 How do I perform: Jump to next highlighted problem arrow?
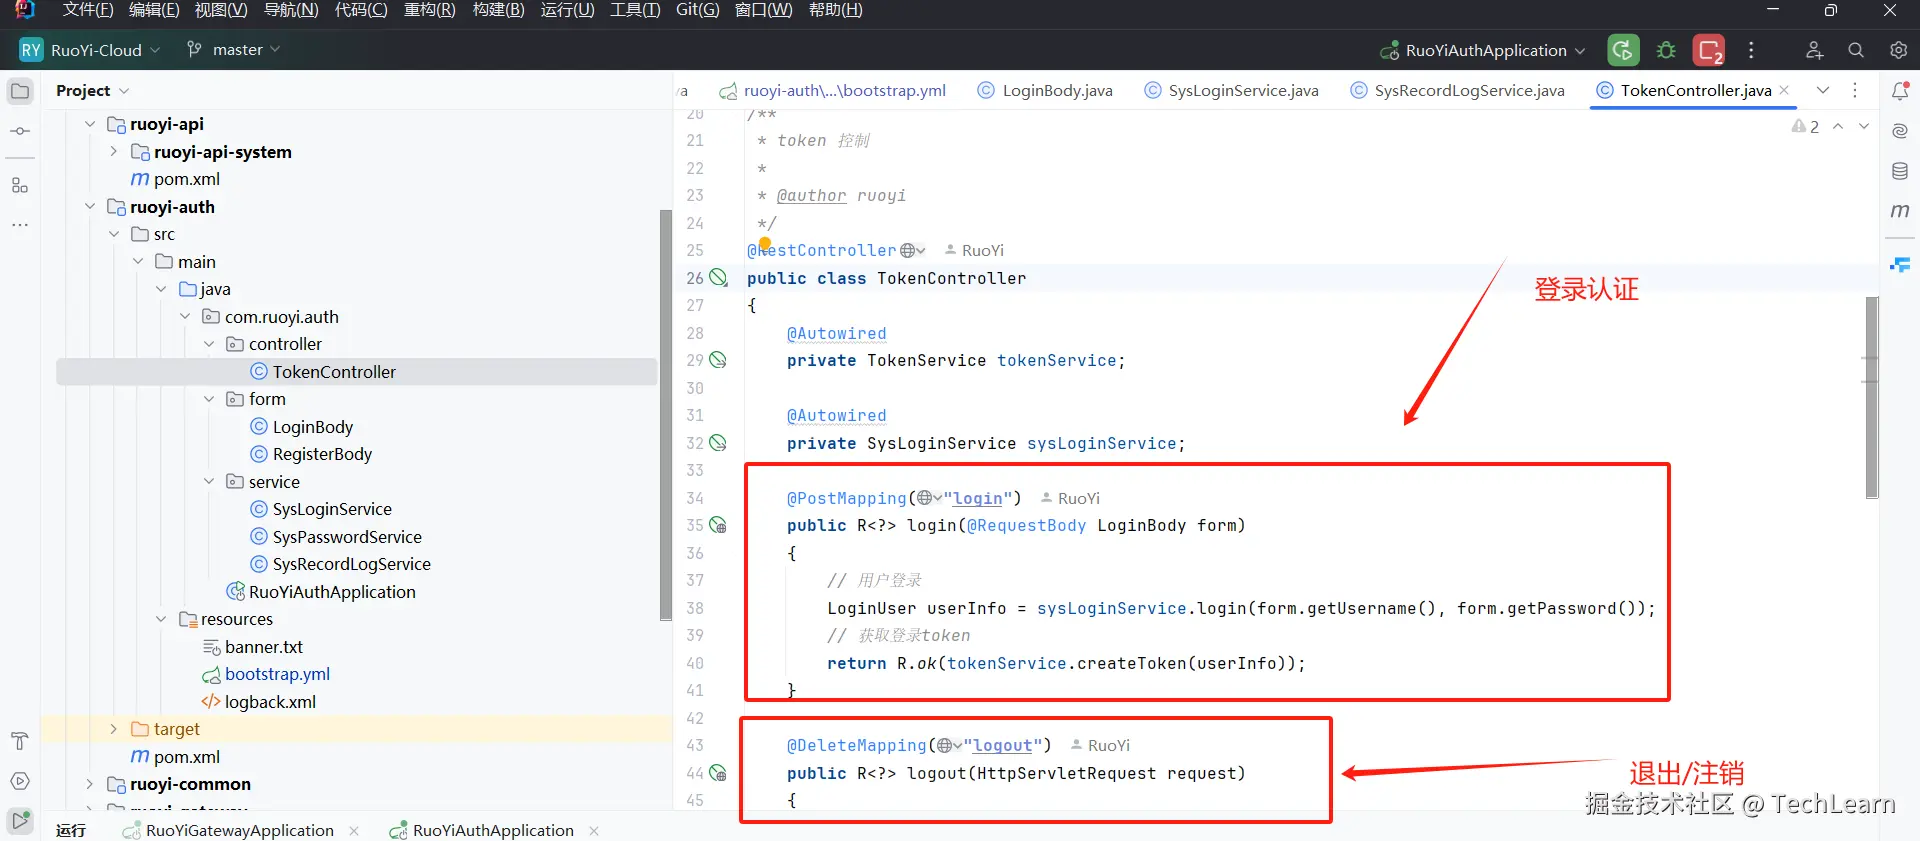click(1864, 127)
